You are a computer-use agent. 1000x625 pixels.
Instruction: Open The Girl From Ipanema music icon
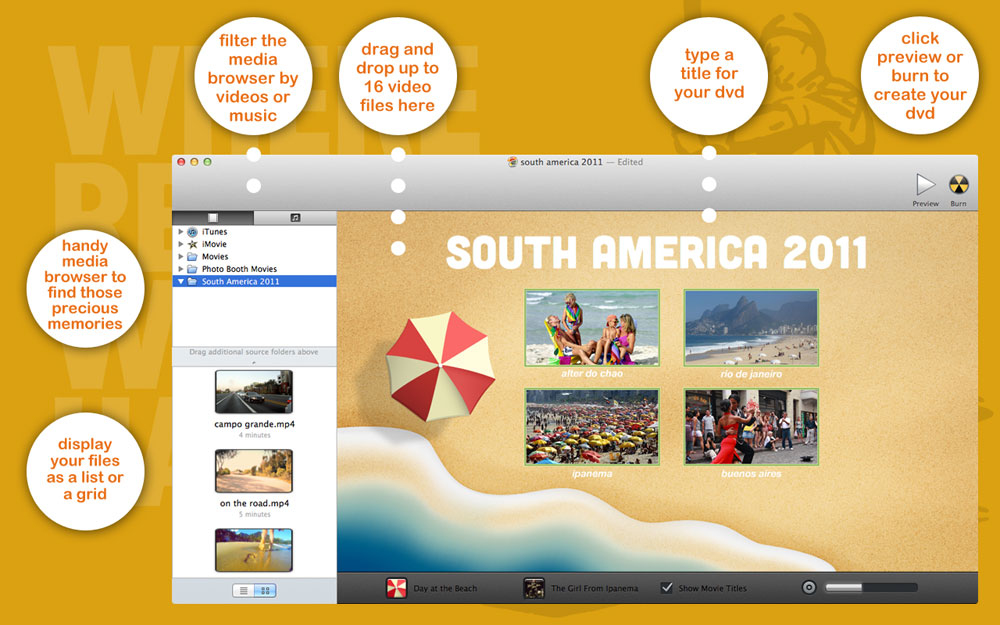tap(534, 588)
